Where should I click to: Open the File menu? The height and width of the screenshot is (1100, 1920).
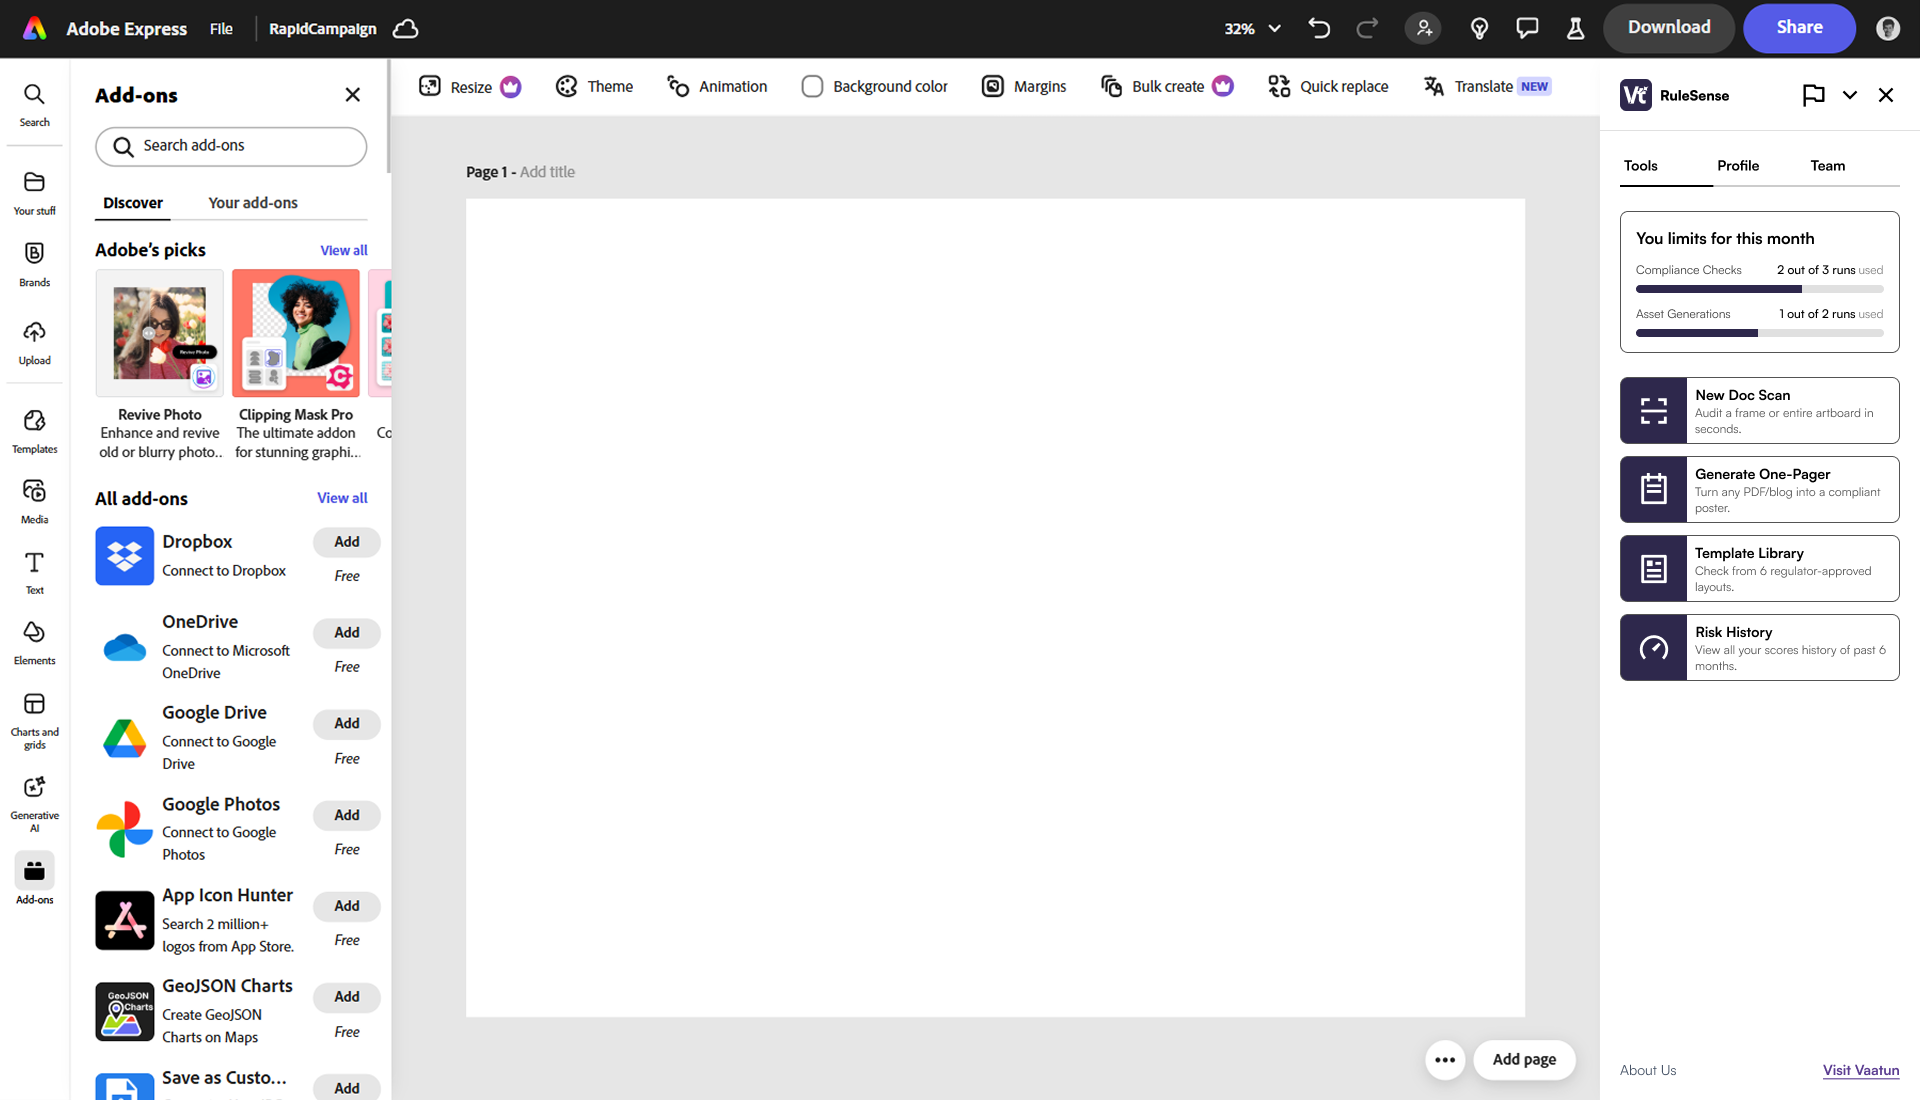(221, 28)
